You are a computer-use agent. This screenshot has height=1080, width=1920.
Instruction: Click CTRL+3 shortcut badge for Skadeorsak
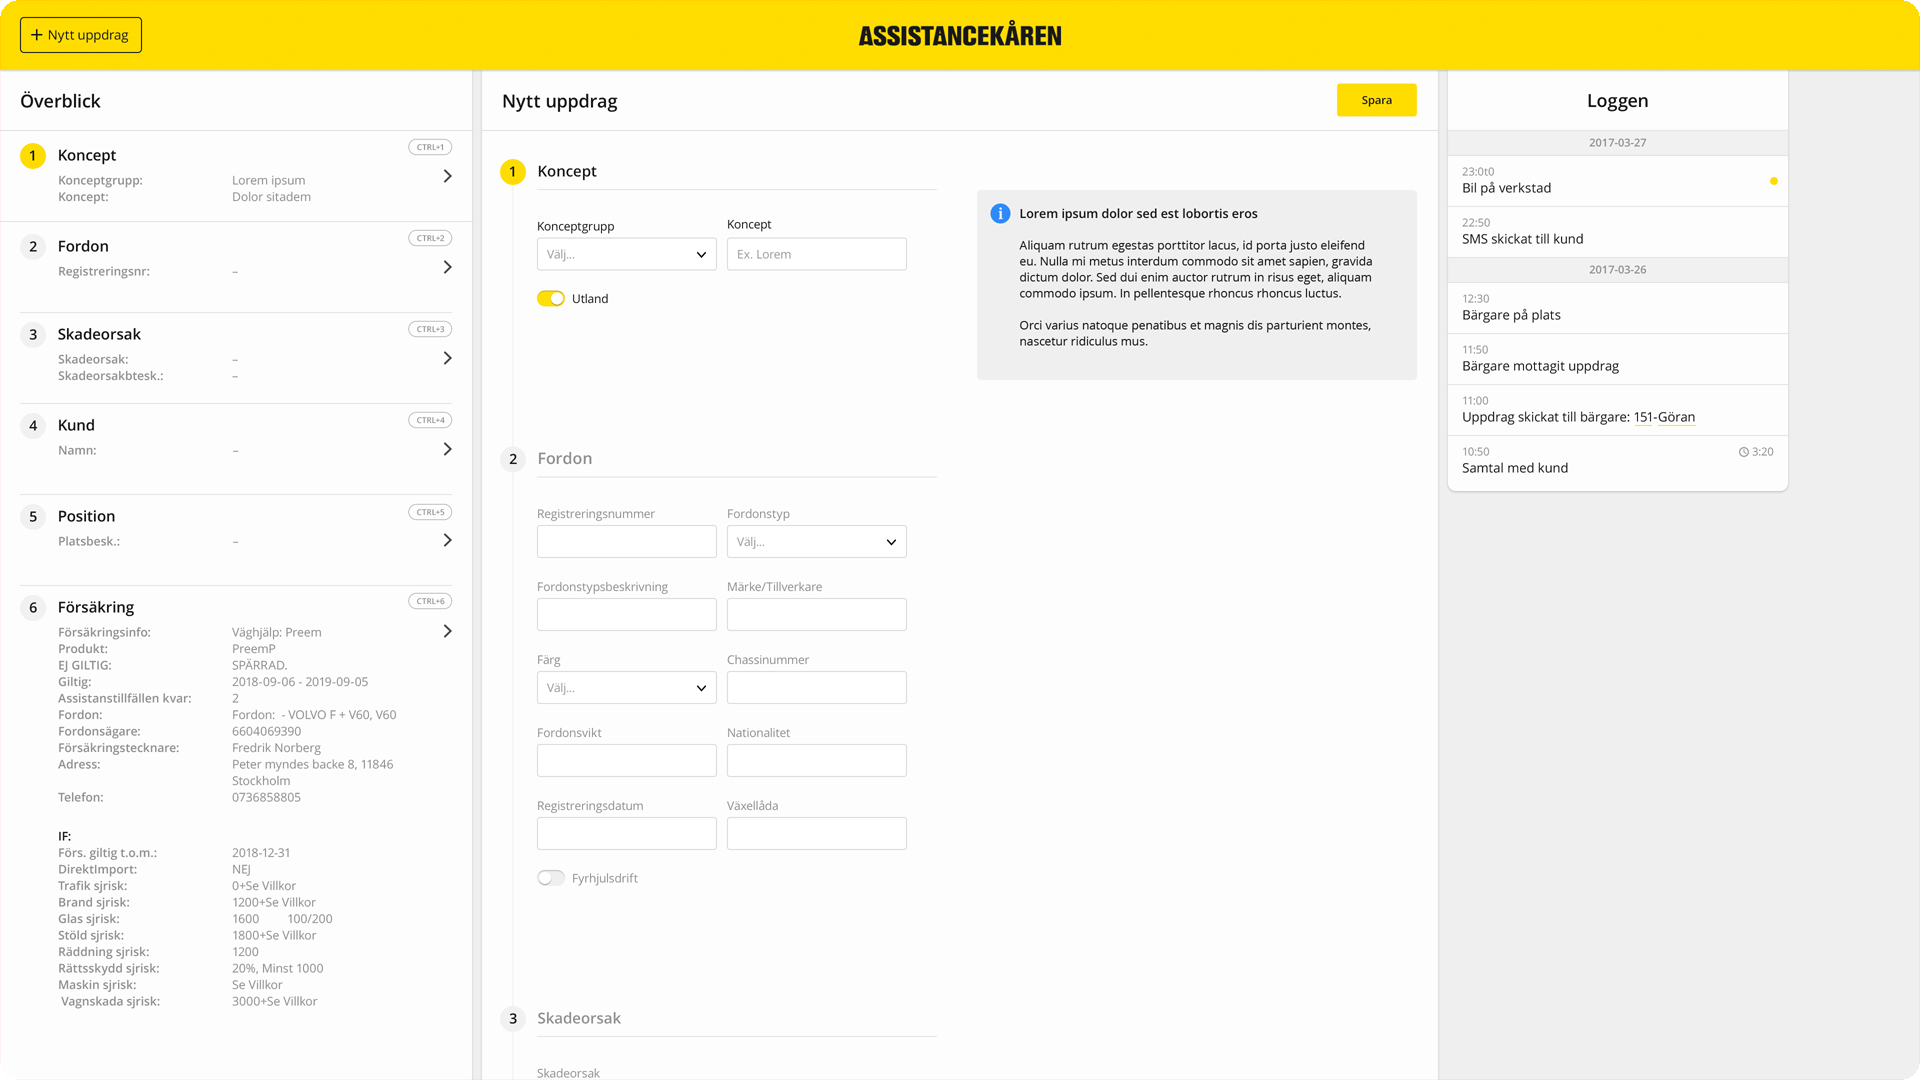pos(430,329)
